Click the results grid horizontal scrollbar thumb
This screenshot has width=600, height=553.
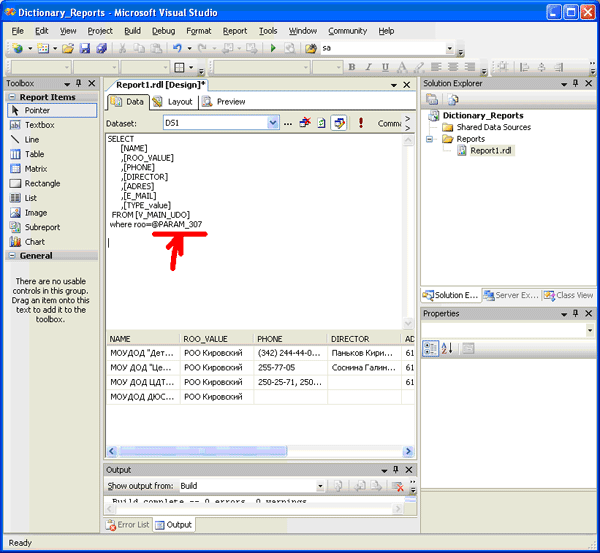pos(203,451)
